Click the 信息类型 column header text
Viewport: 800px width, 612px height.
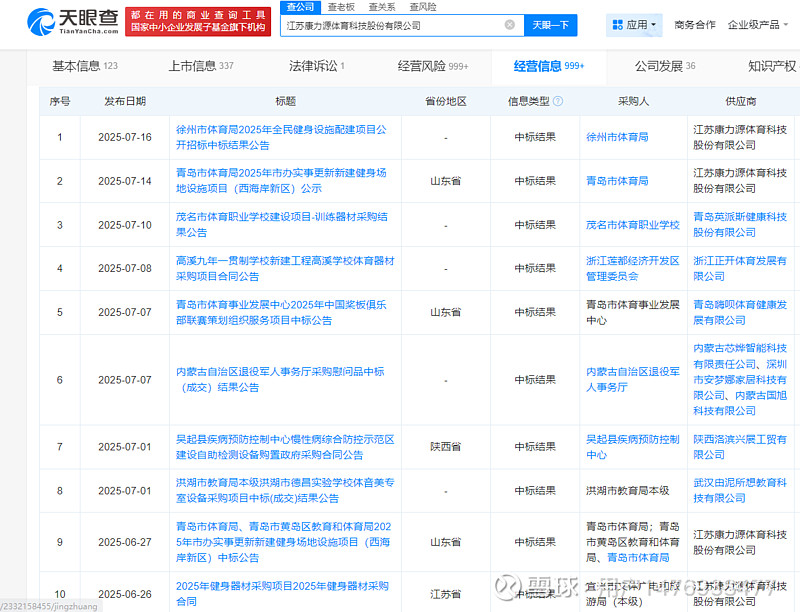529,101
